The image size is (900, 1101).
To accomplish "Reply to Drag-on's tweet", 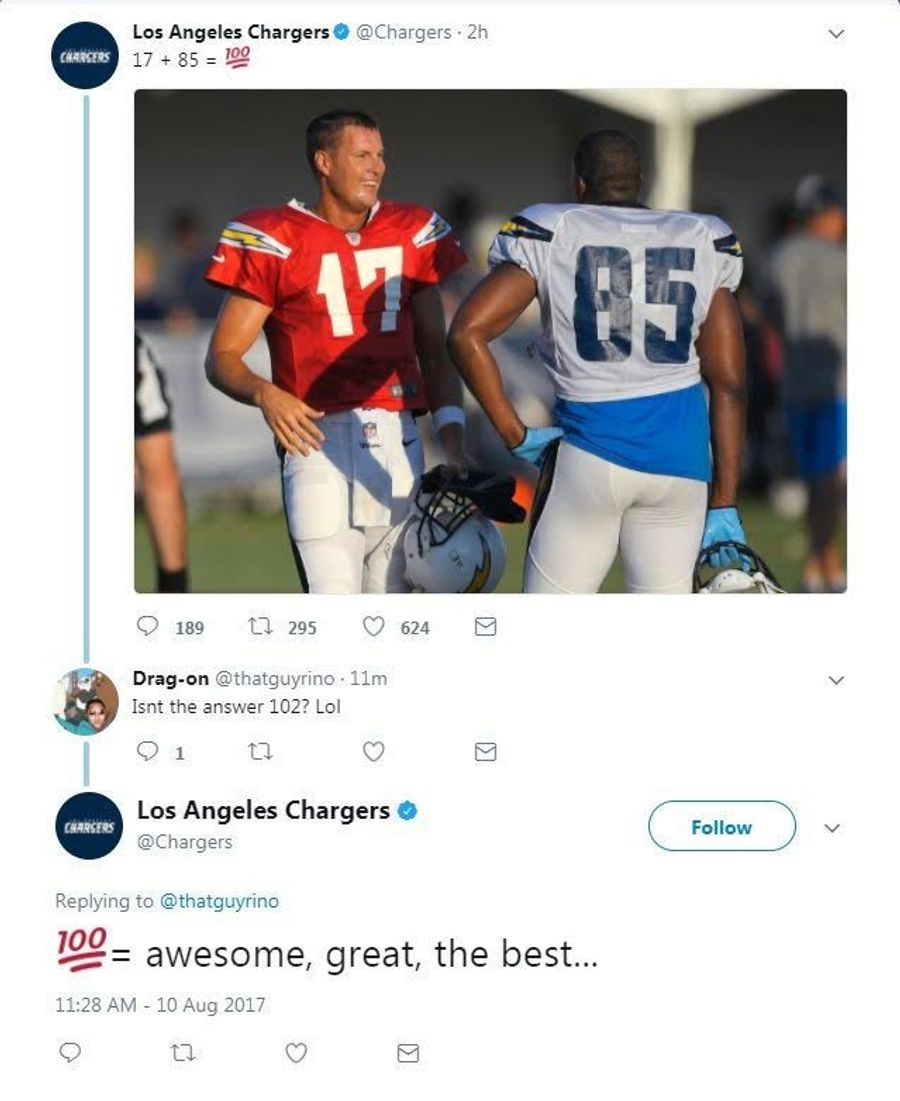I will click(147, 752).
